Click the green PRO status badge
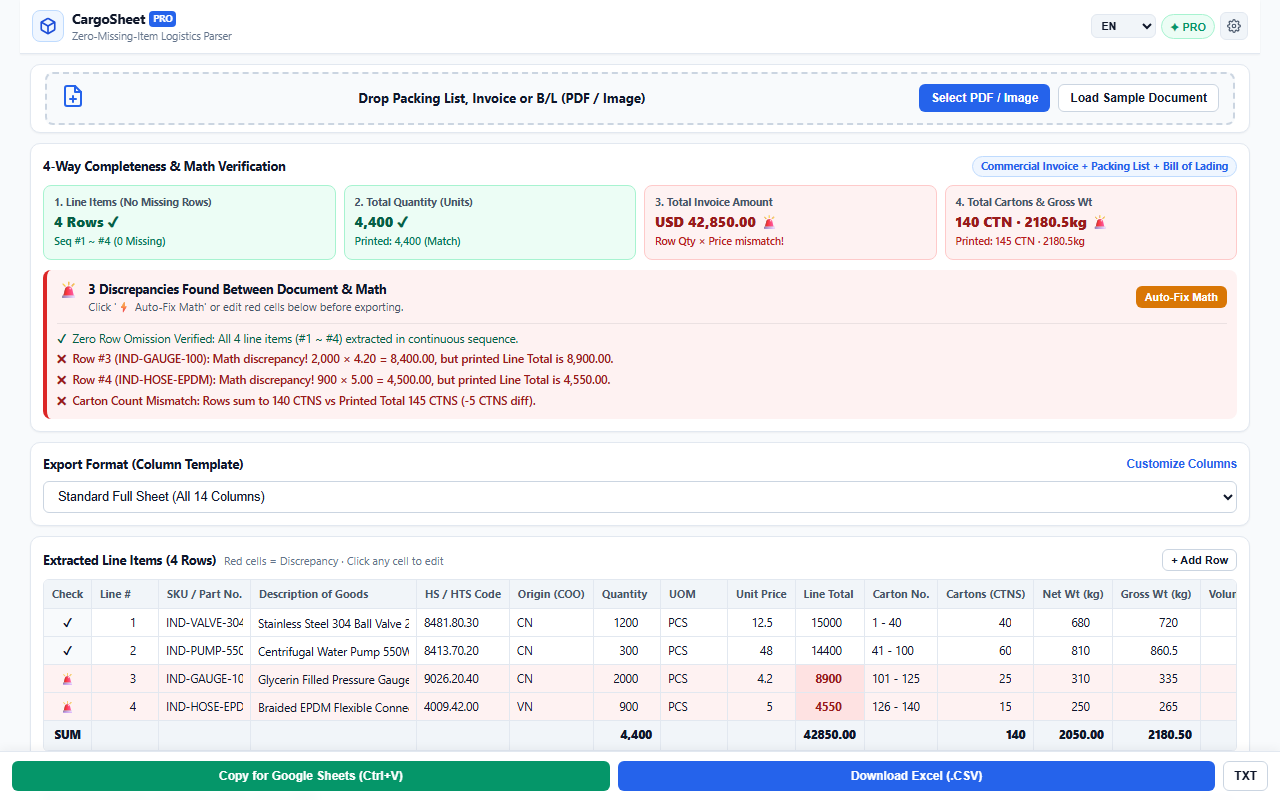Screen dimensions: 1280x800 pyautogui.click(x=1188, y=27)
